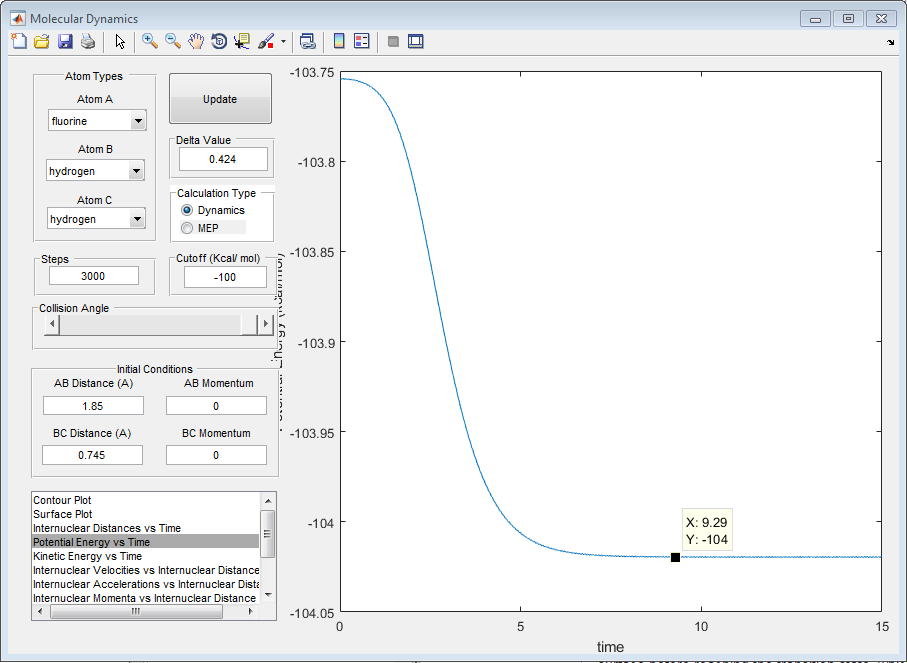The width and height of the screenshot is (907, 663).
Task: Expand the Atom C dropdown list
Action: pos(137,219)
